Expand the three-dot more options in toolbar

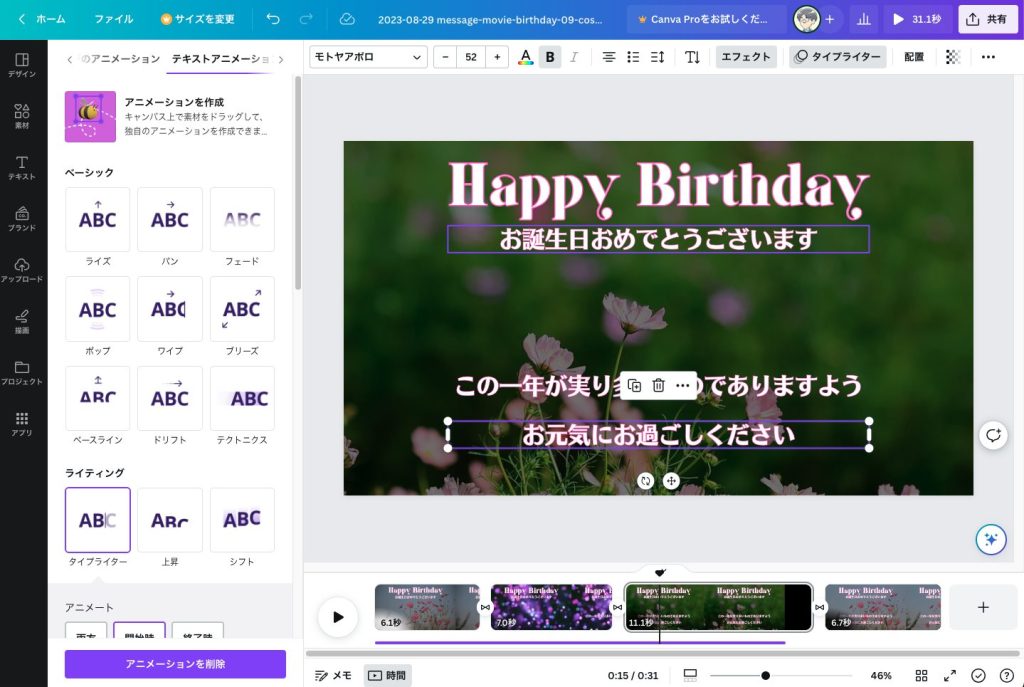point(988,57)
